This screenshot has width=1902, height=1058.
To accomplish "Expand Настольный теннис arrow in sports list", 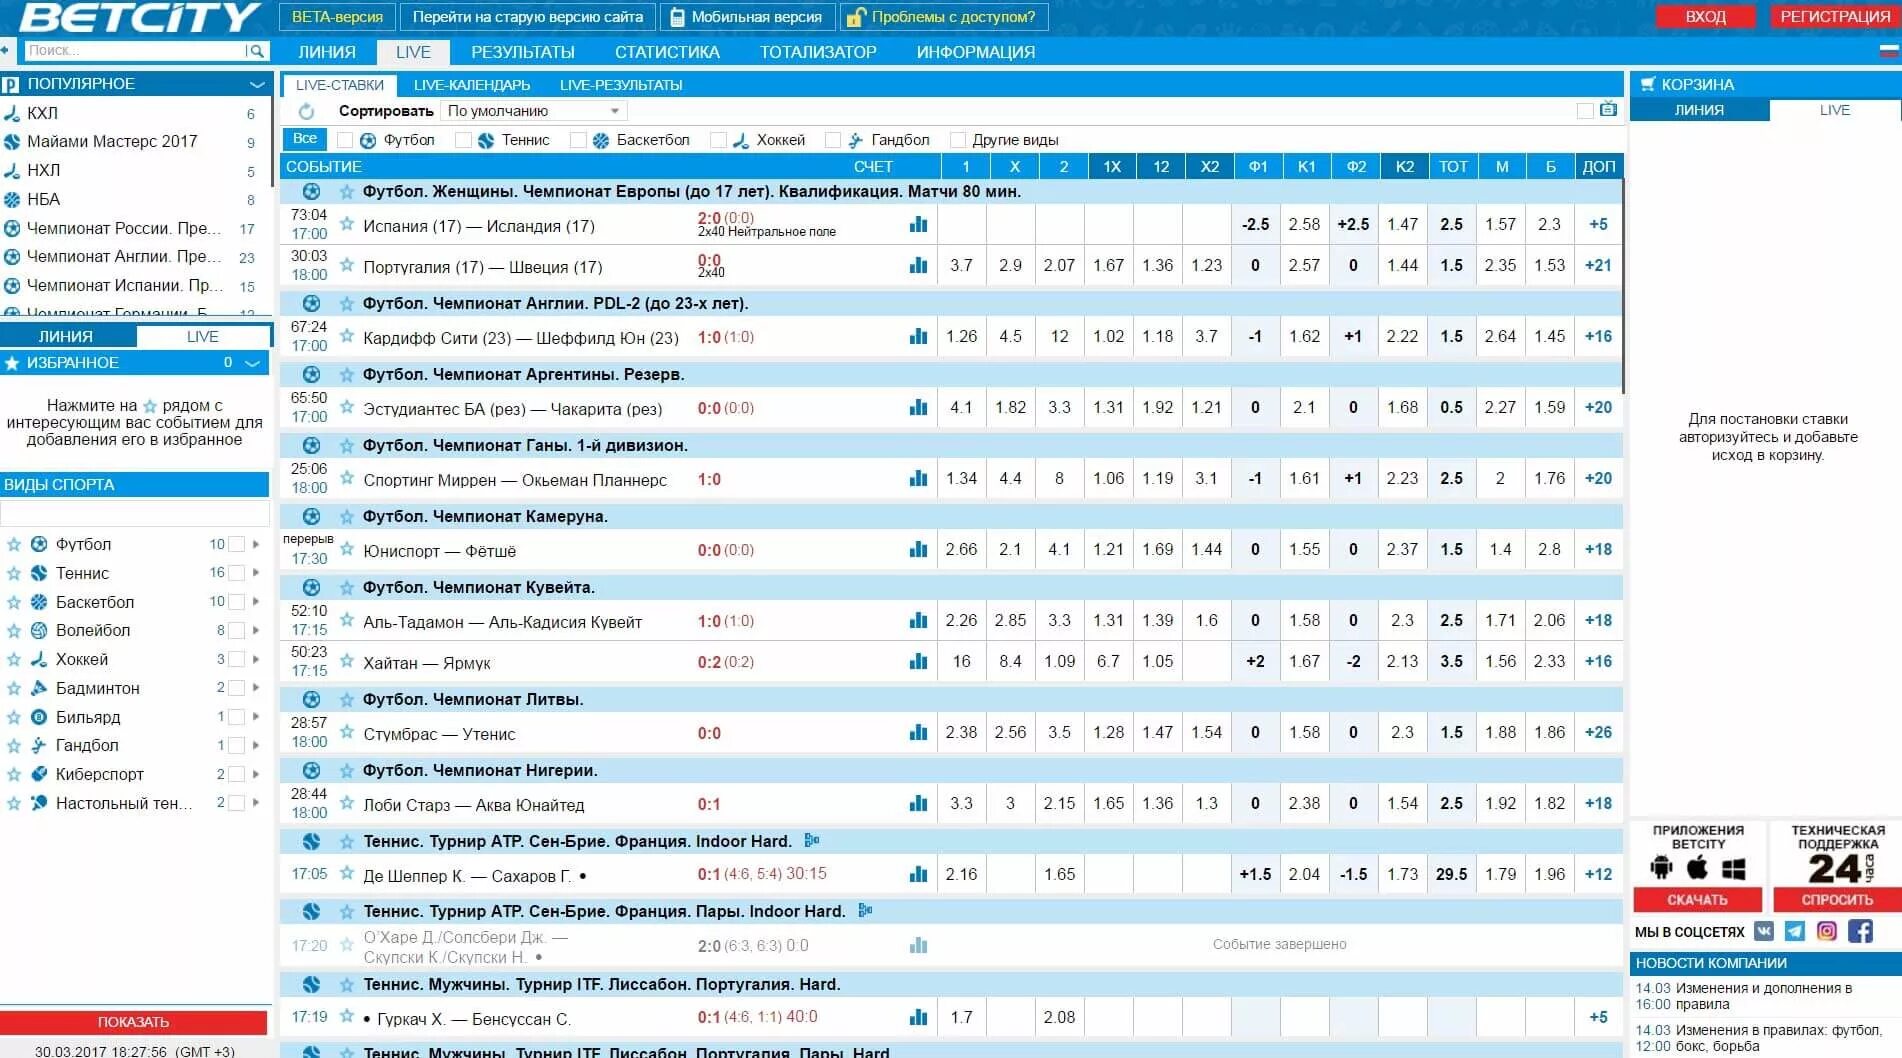I will click(x=256, y=803).
